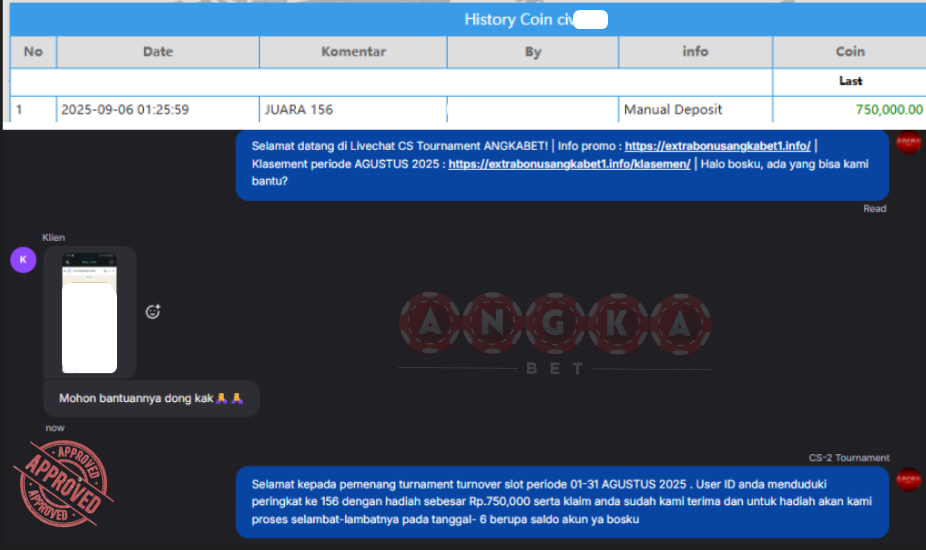The width and height of the screenshot is (926, 550).
Task: Click the 750,000.00 coin value
Action: (x=889, y=109)
